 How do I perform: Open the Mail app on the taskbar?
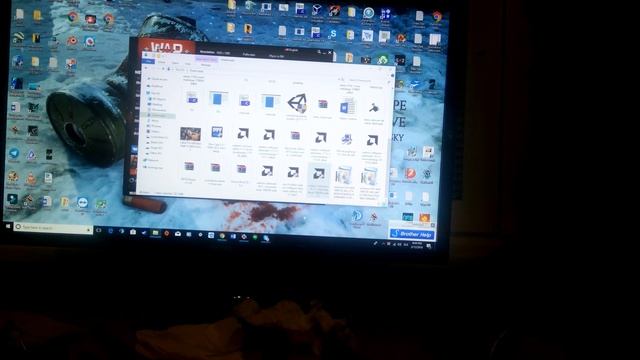pyautogui.click(x=178, y=233)
